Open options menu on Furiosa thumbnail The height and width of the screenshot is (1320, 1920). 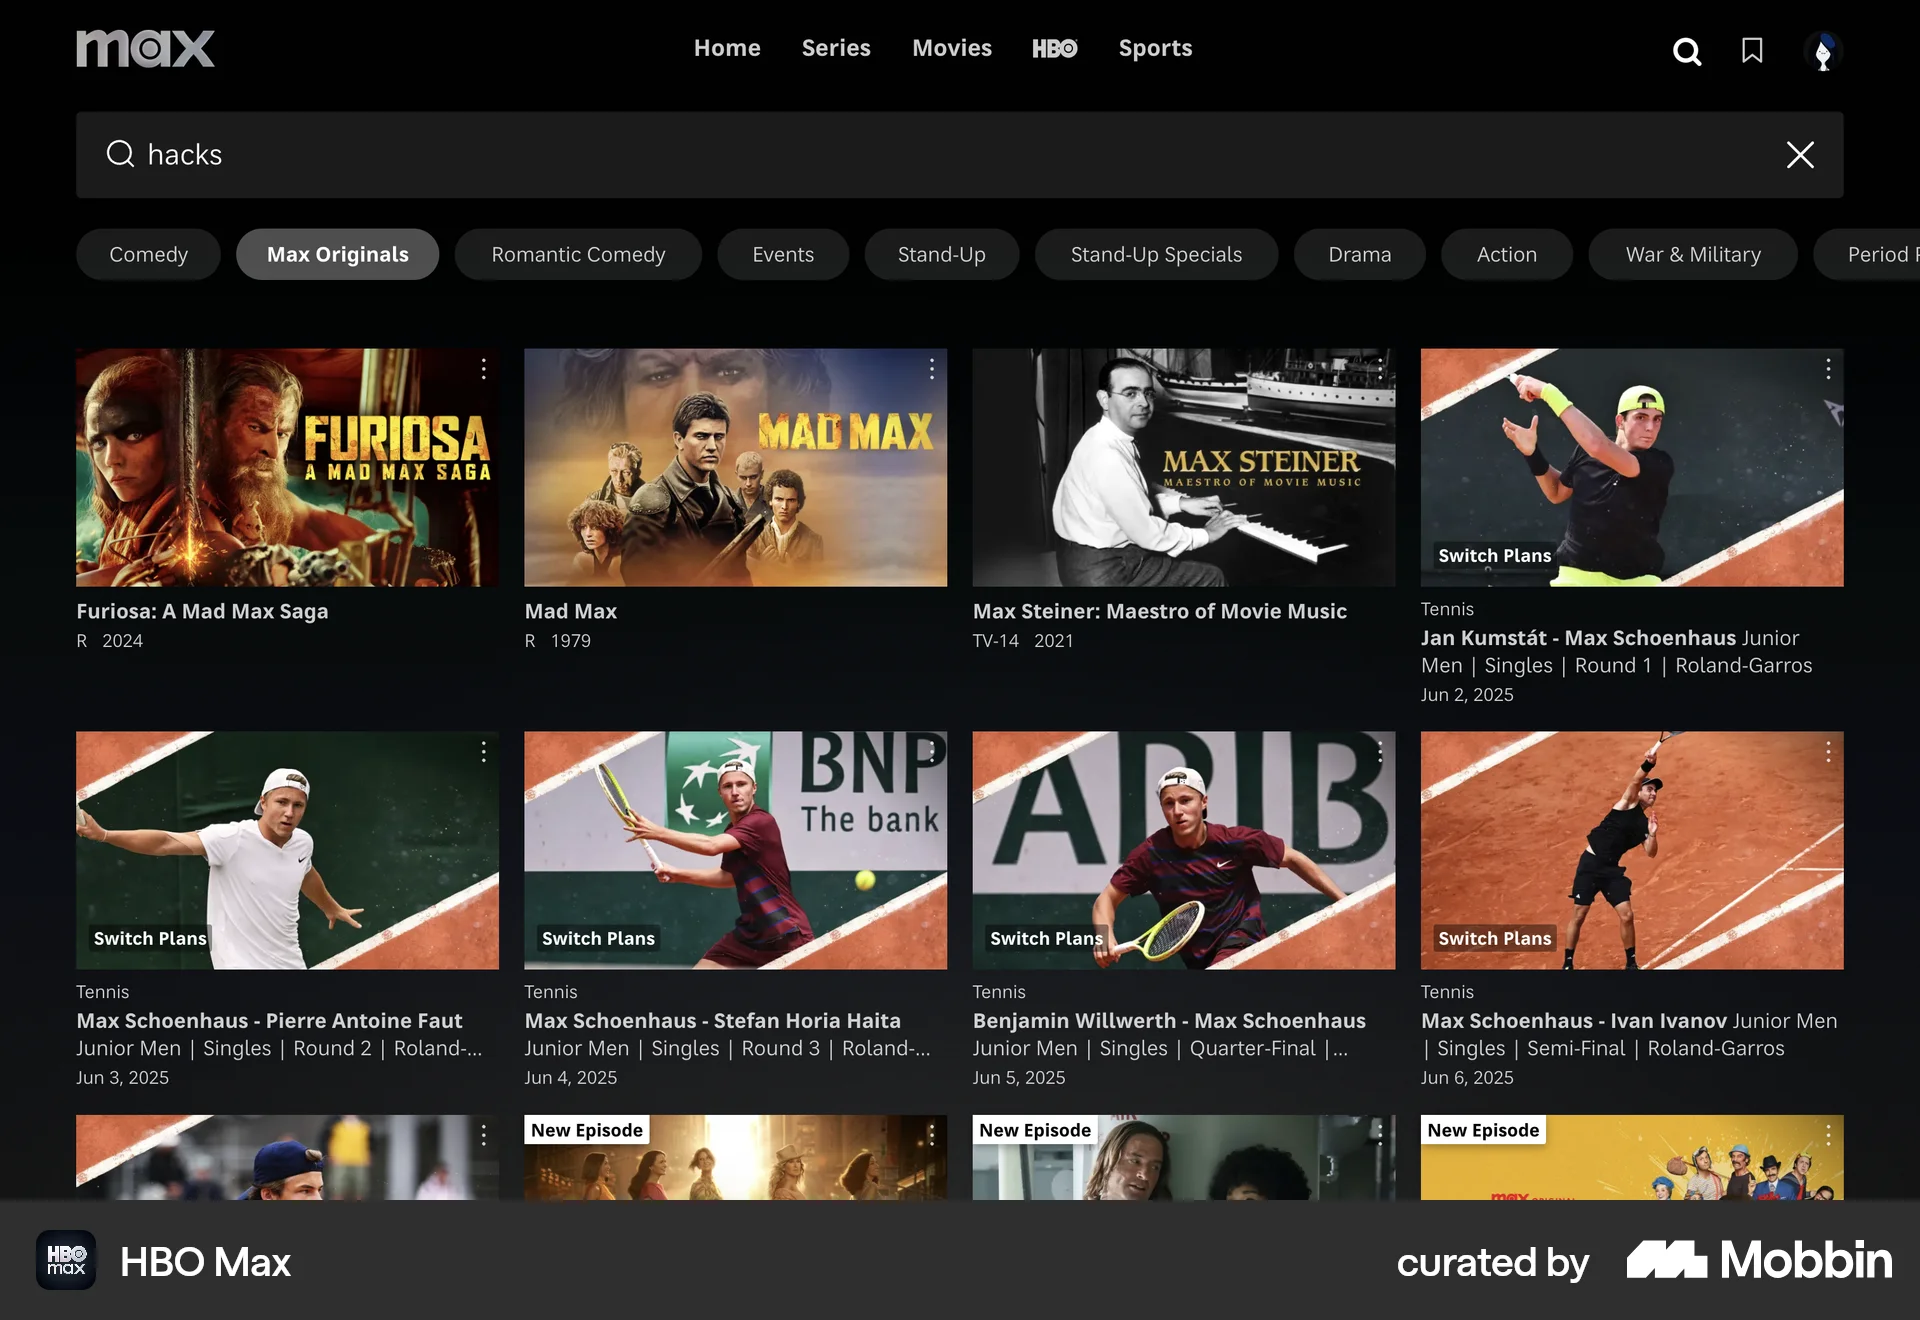(484, 369)
